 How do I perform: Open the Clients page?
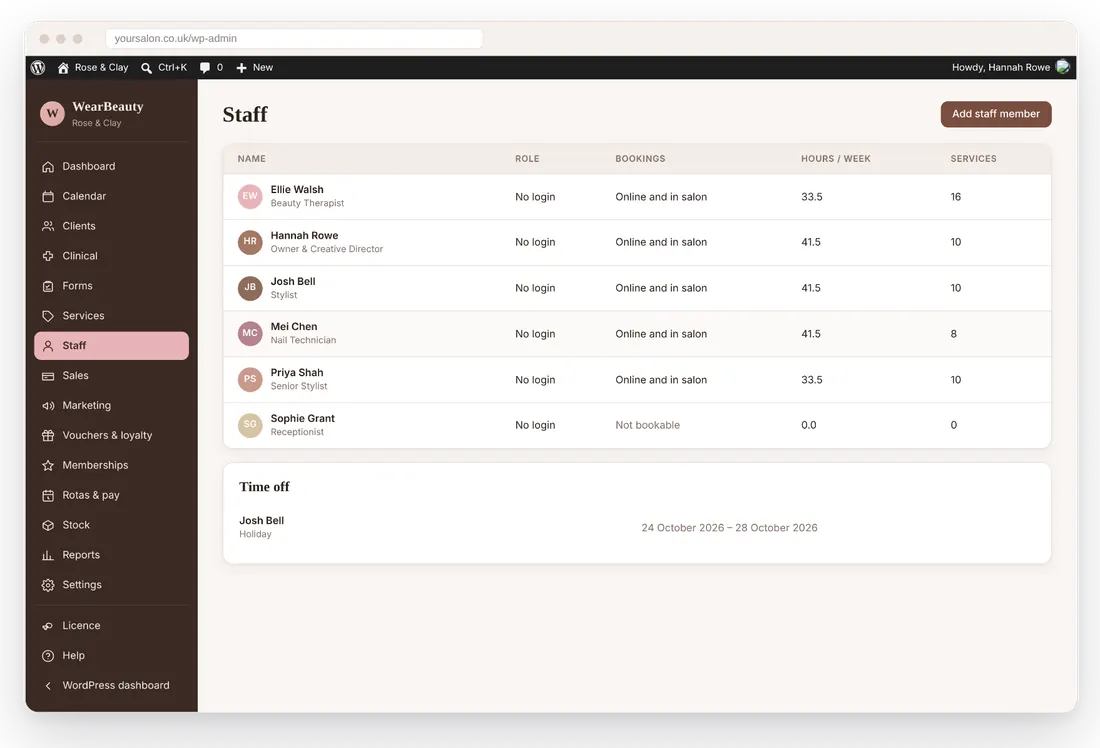[112, 226]
